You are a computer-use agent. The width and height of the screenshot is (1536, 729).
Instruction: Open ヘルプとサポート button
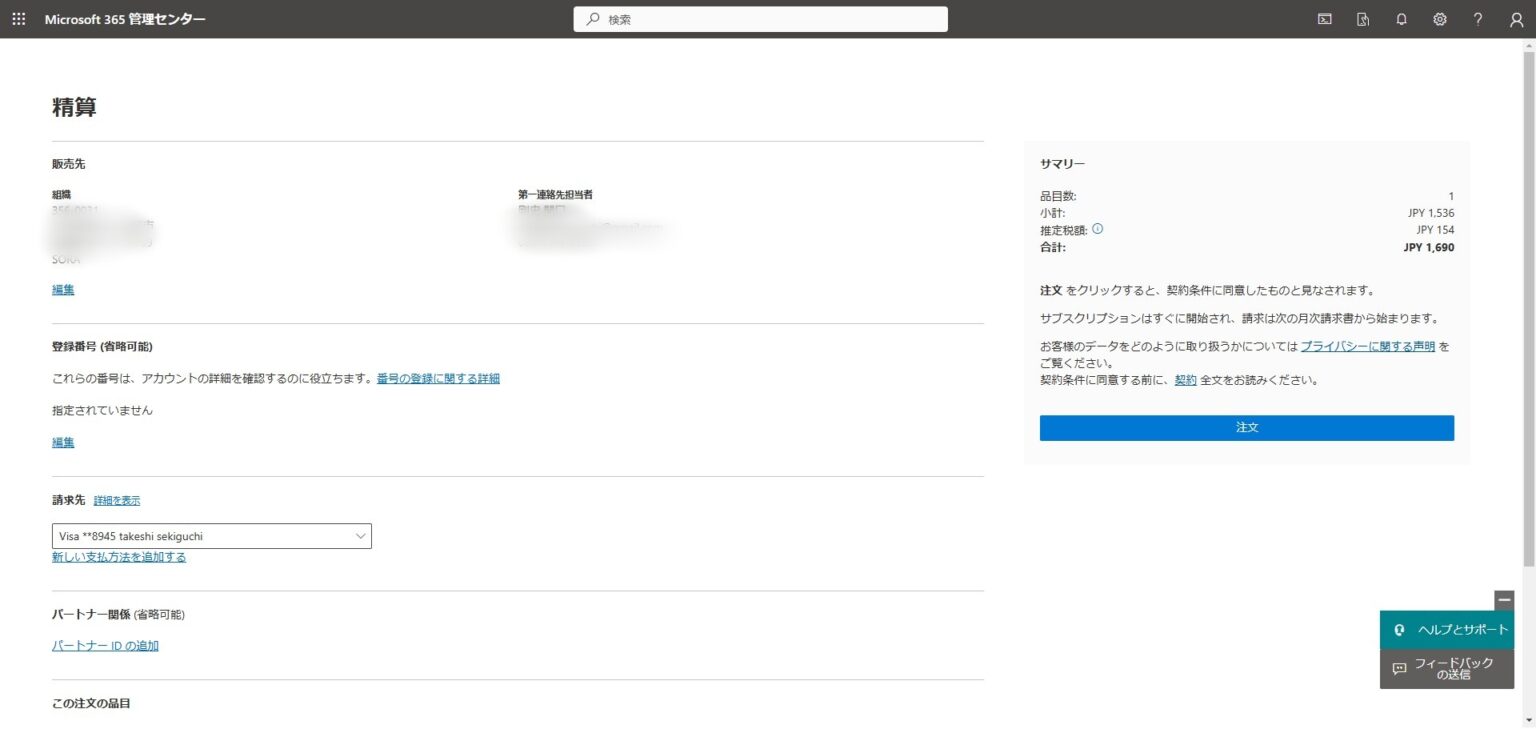[x=1447, y=630]
